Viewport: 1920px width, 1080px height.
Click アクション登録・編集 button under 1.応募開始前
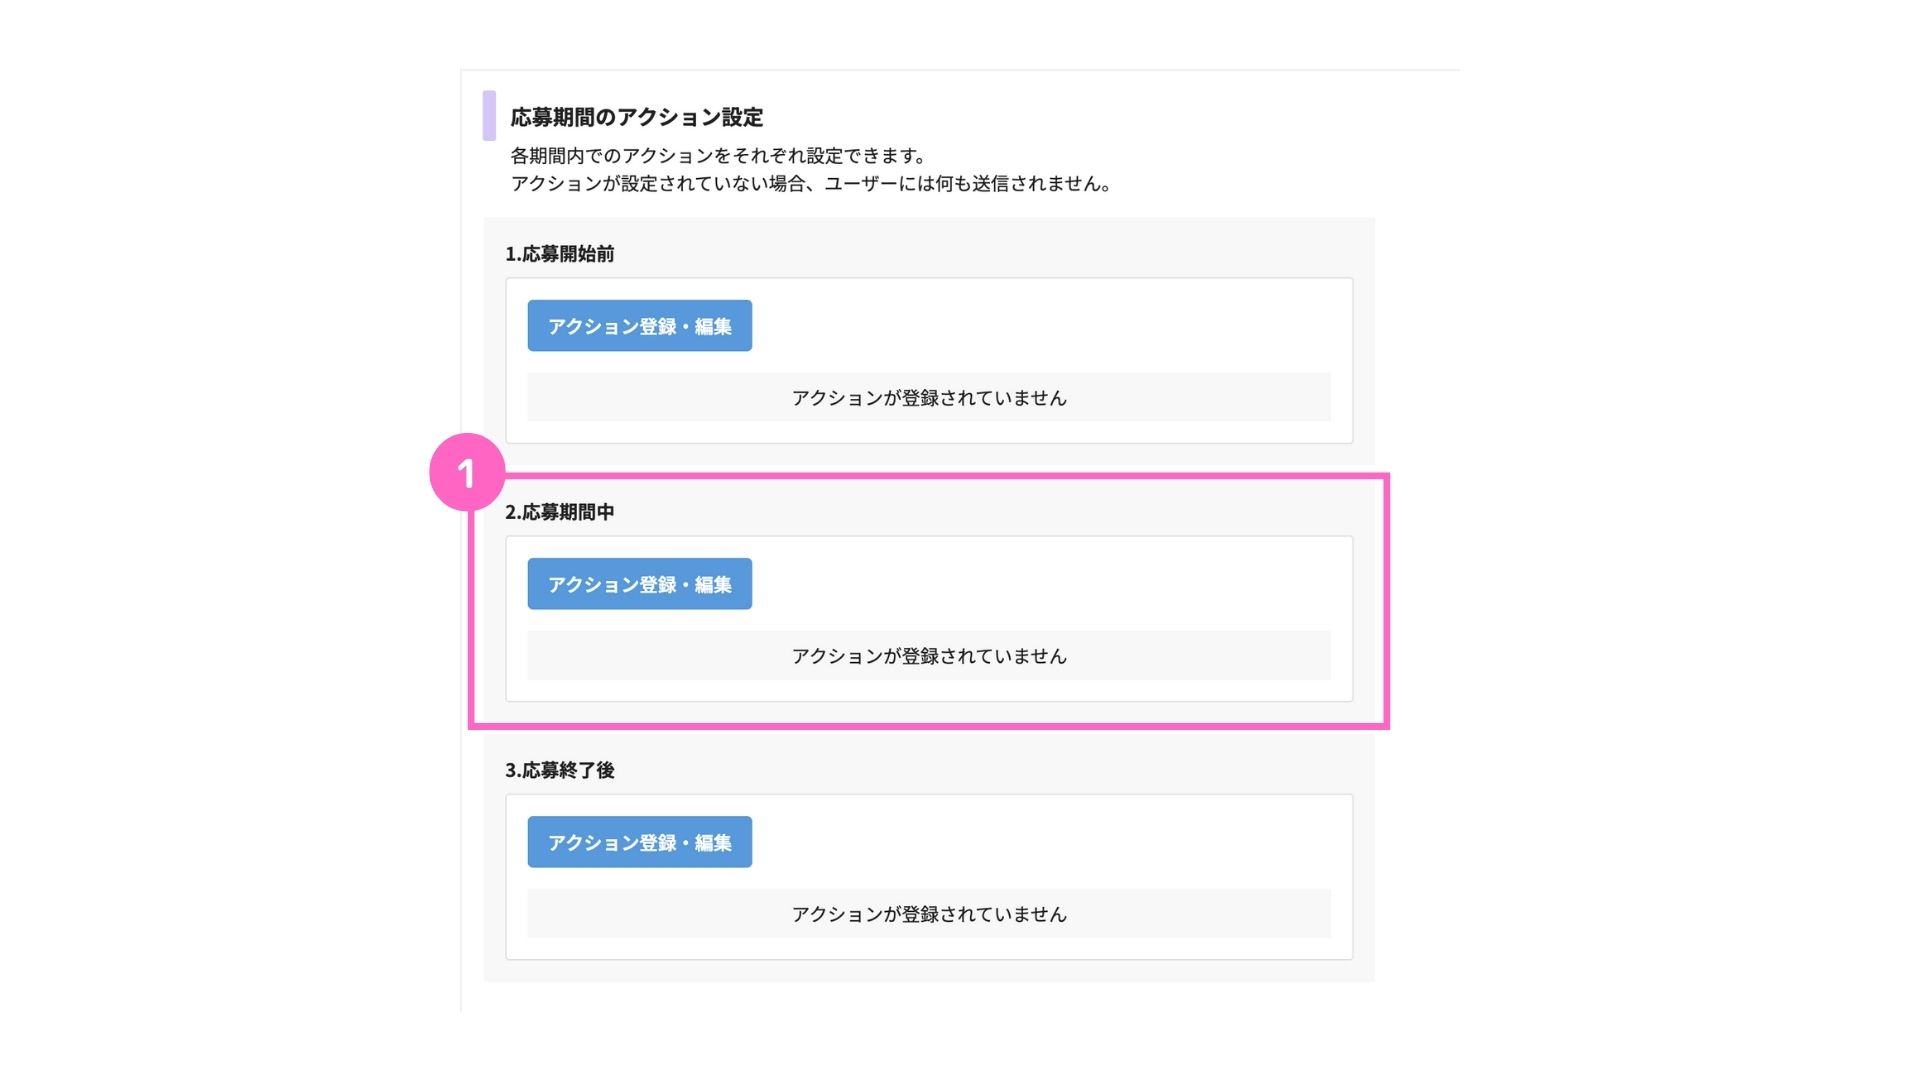point(640,326)
